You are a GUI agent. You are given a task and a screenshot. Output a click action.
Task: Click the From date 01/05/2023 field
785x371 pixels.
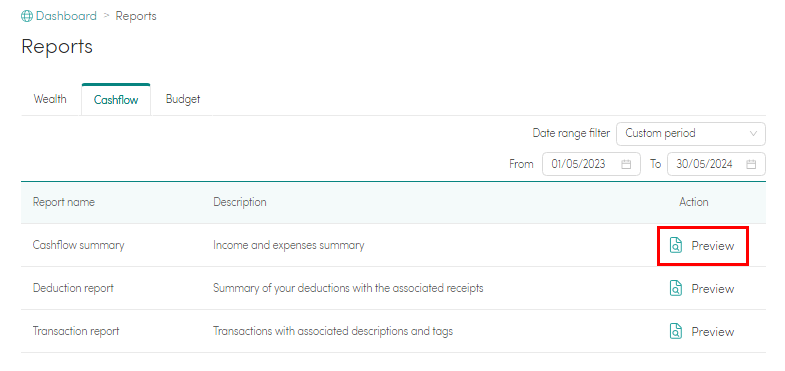(x=591, y=164)
